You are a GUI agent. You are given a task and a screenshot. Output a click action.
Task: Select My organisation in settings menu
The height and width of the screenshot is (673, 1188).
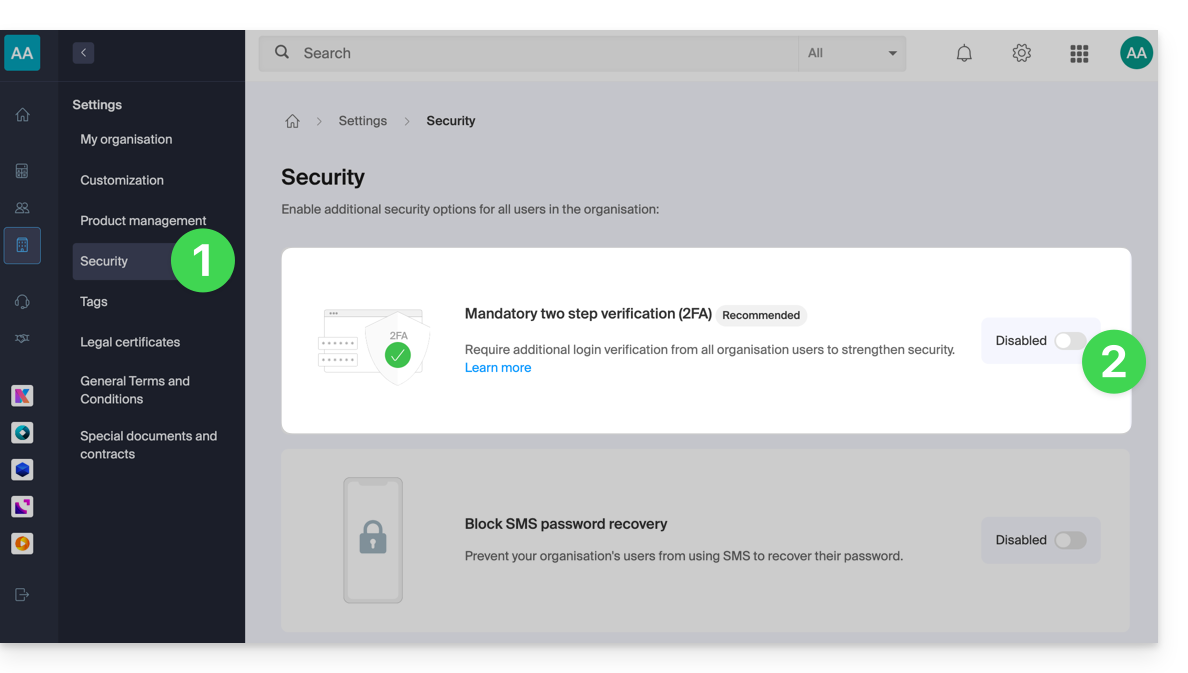(x=126, y=140)
